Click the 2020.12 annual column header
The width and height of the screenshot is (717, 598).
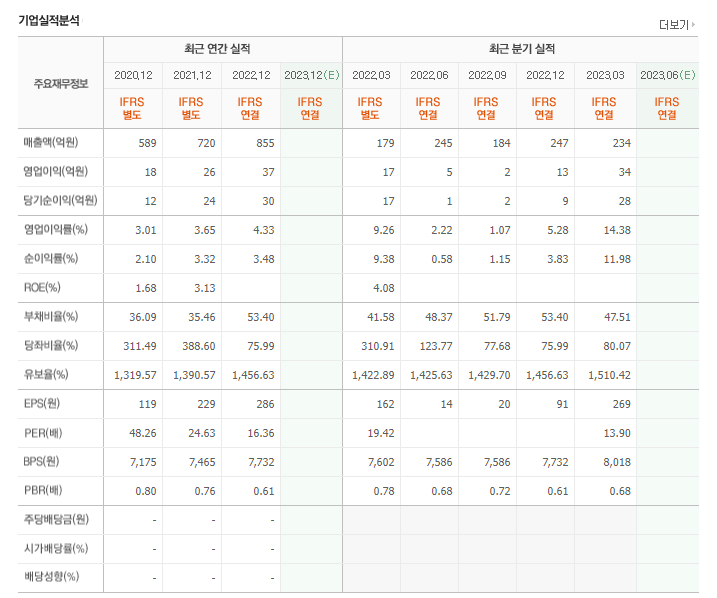click(133, 75)
